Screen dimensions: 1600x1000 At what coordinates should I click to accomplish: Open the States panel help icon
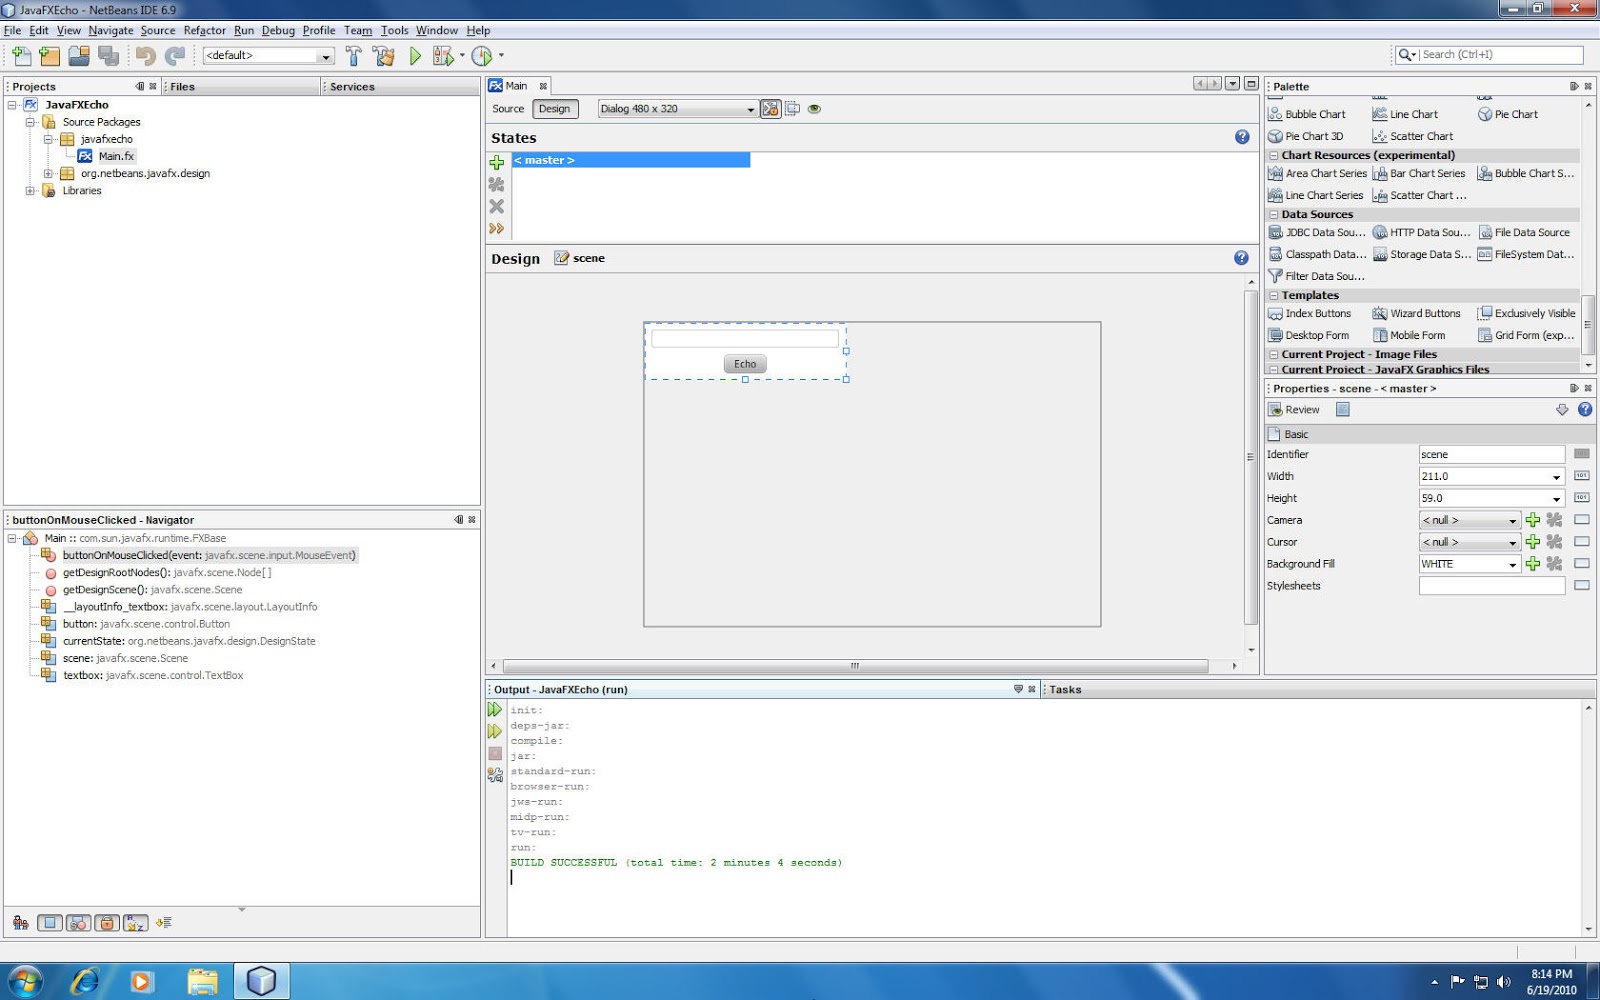pyautogui.click(x=1242, y=137)
